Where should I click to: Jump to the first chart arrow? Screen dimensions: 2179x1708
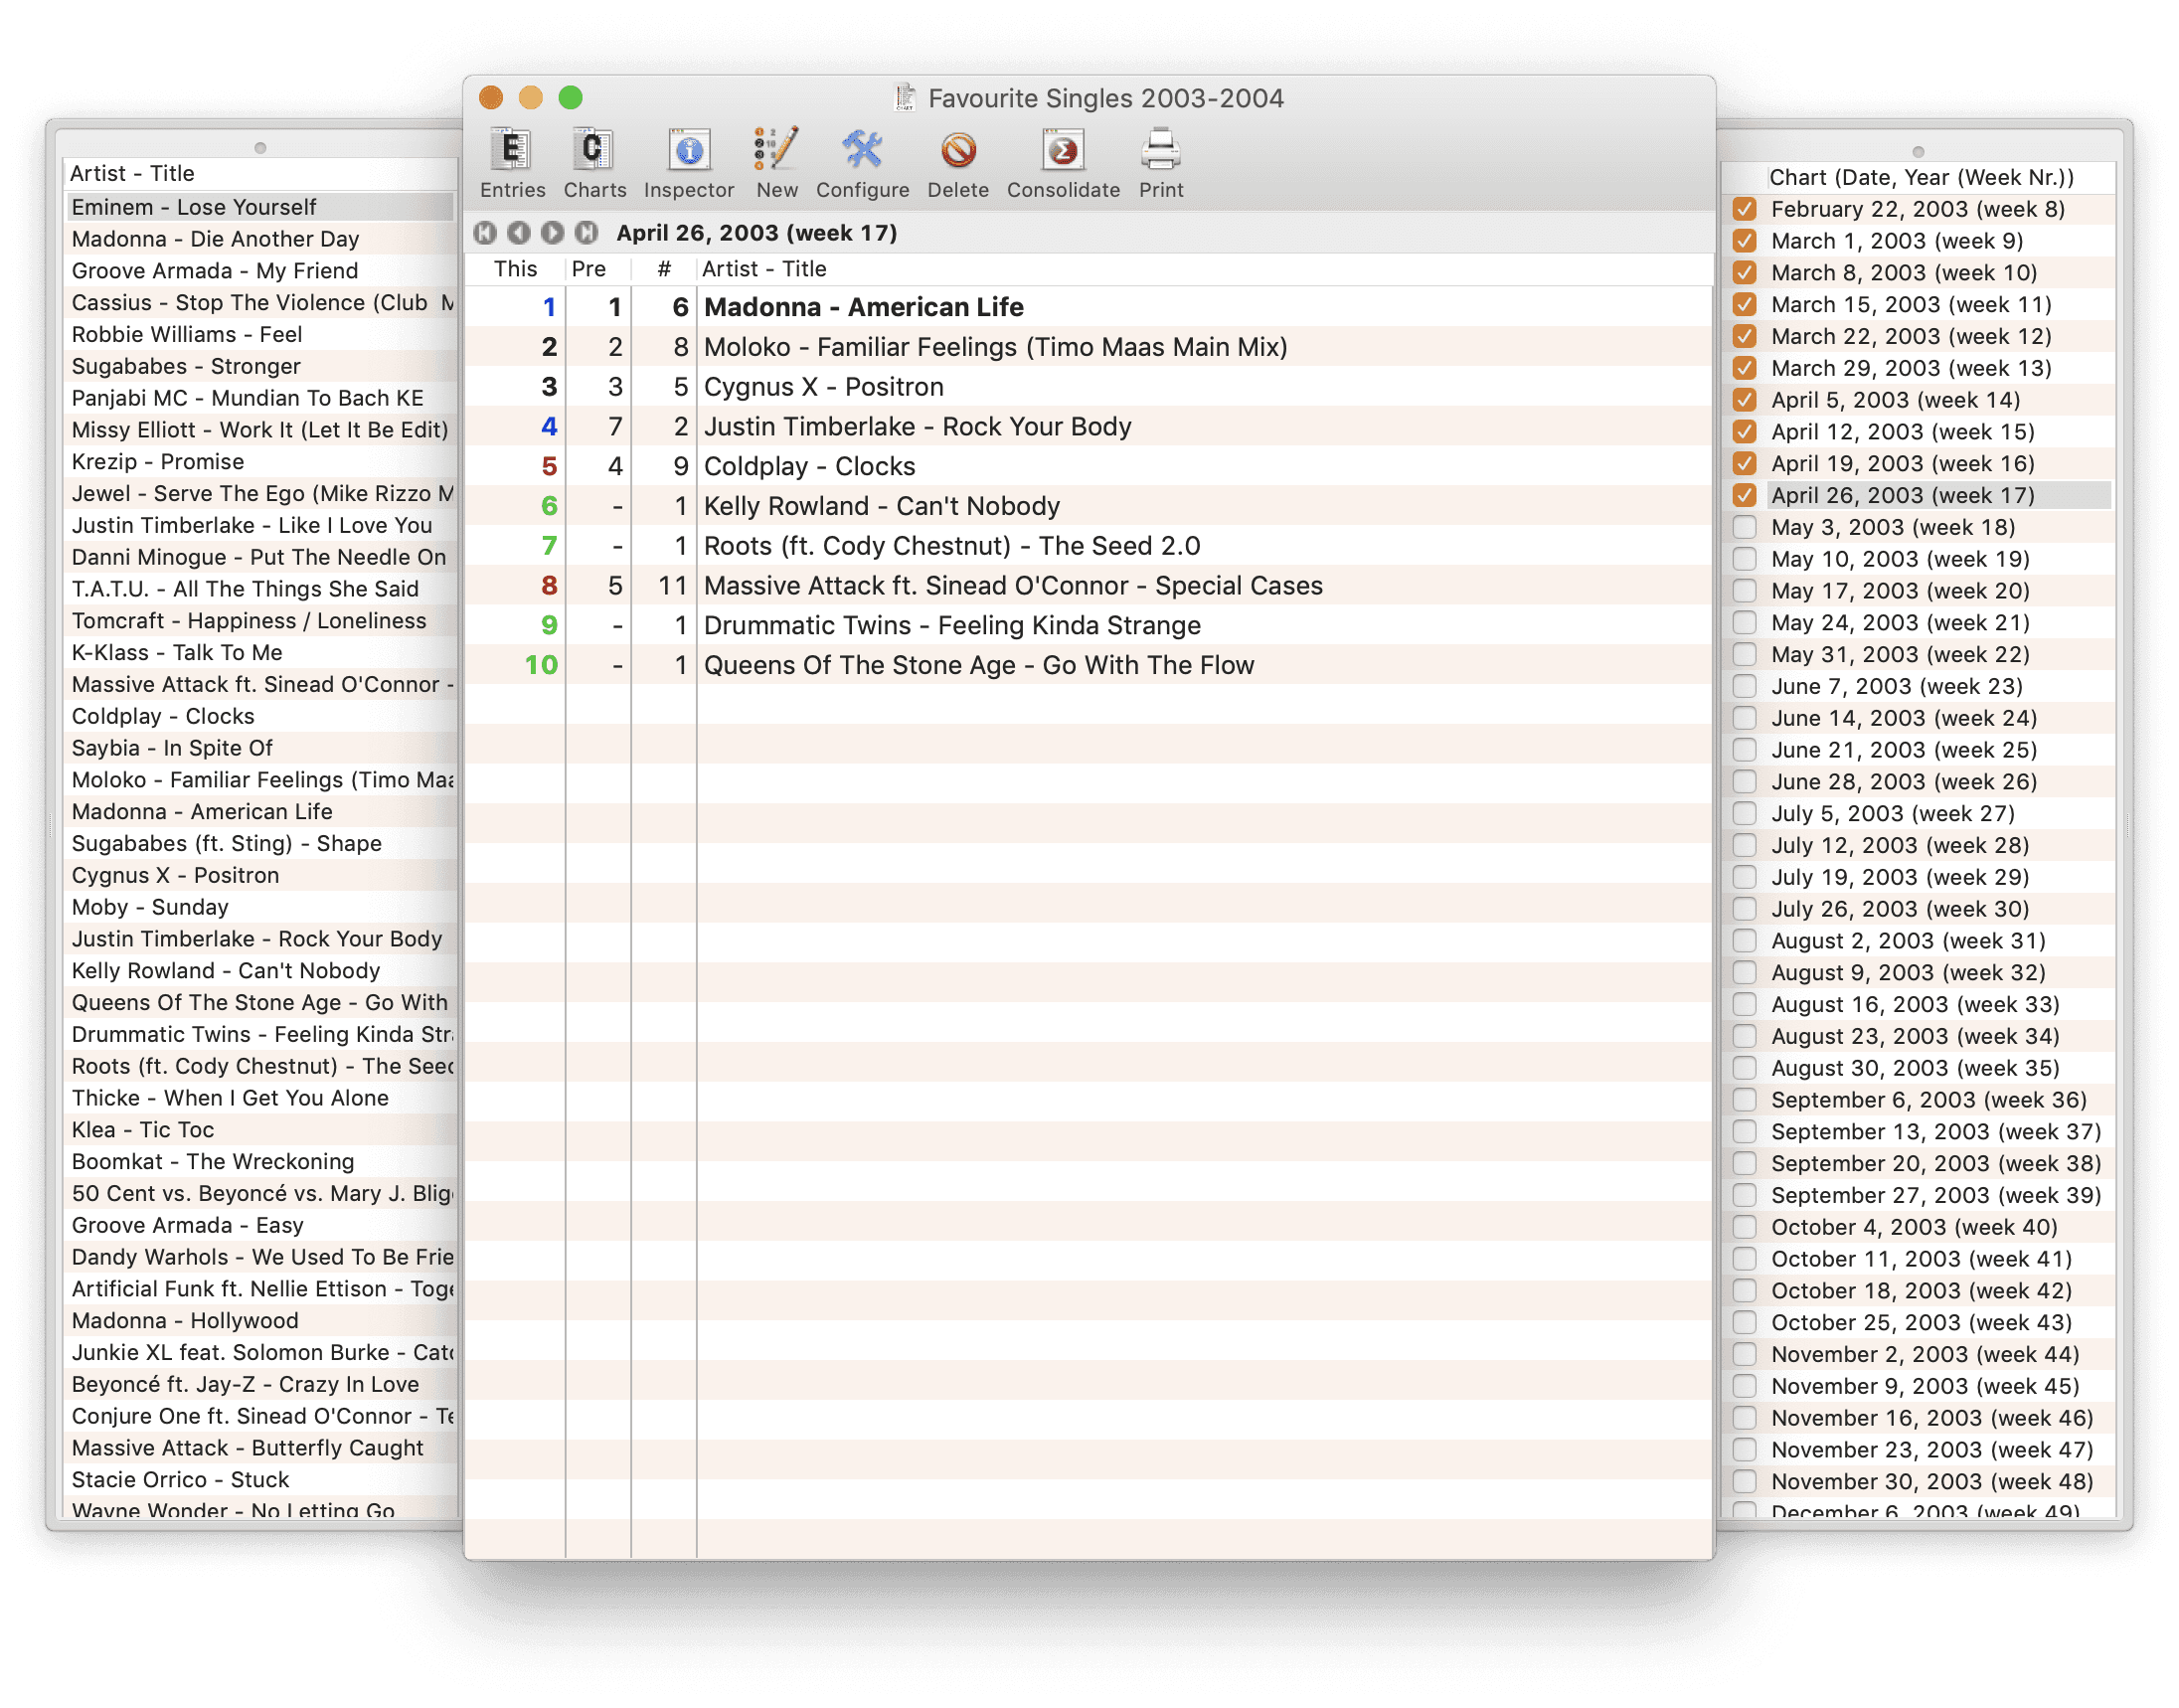click(485, 233)
